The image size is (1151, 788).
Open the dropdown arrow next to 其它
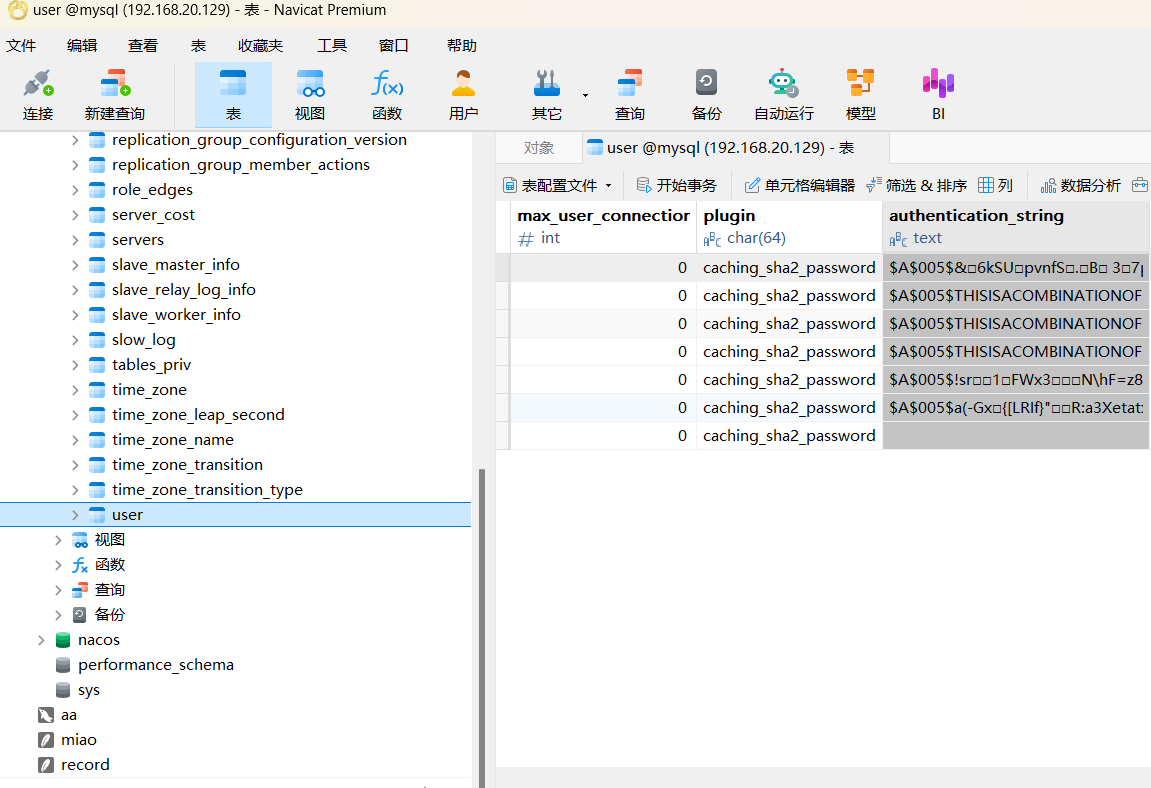(x=585, y=95)
